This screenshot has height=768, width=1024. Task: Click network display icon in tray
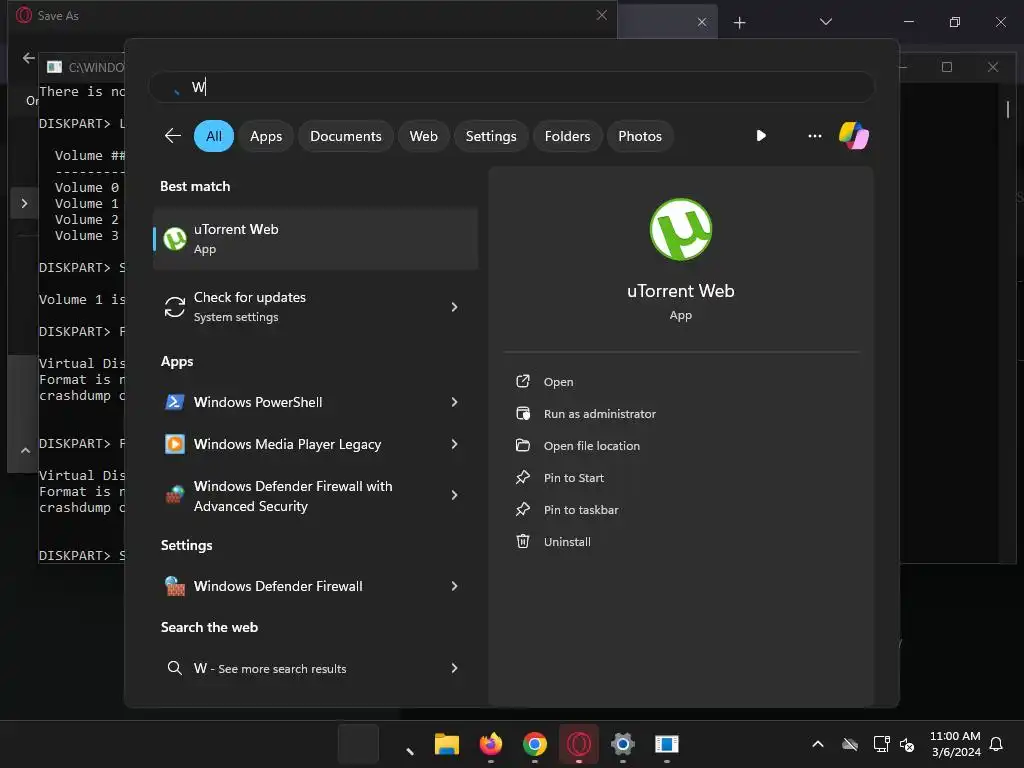pos(882,744)
